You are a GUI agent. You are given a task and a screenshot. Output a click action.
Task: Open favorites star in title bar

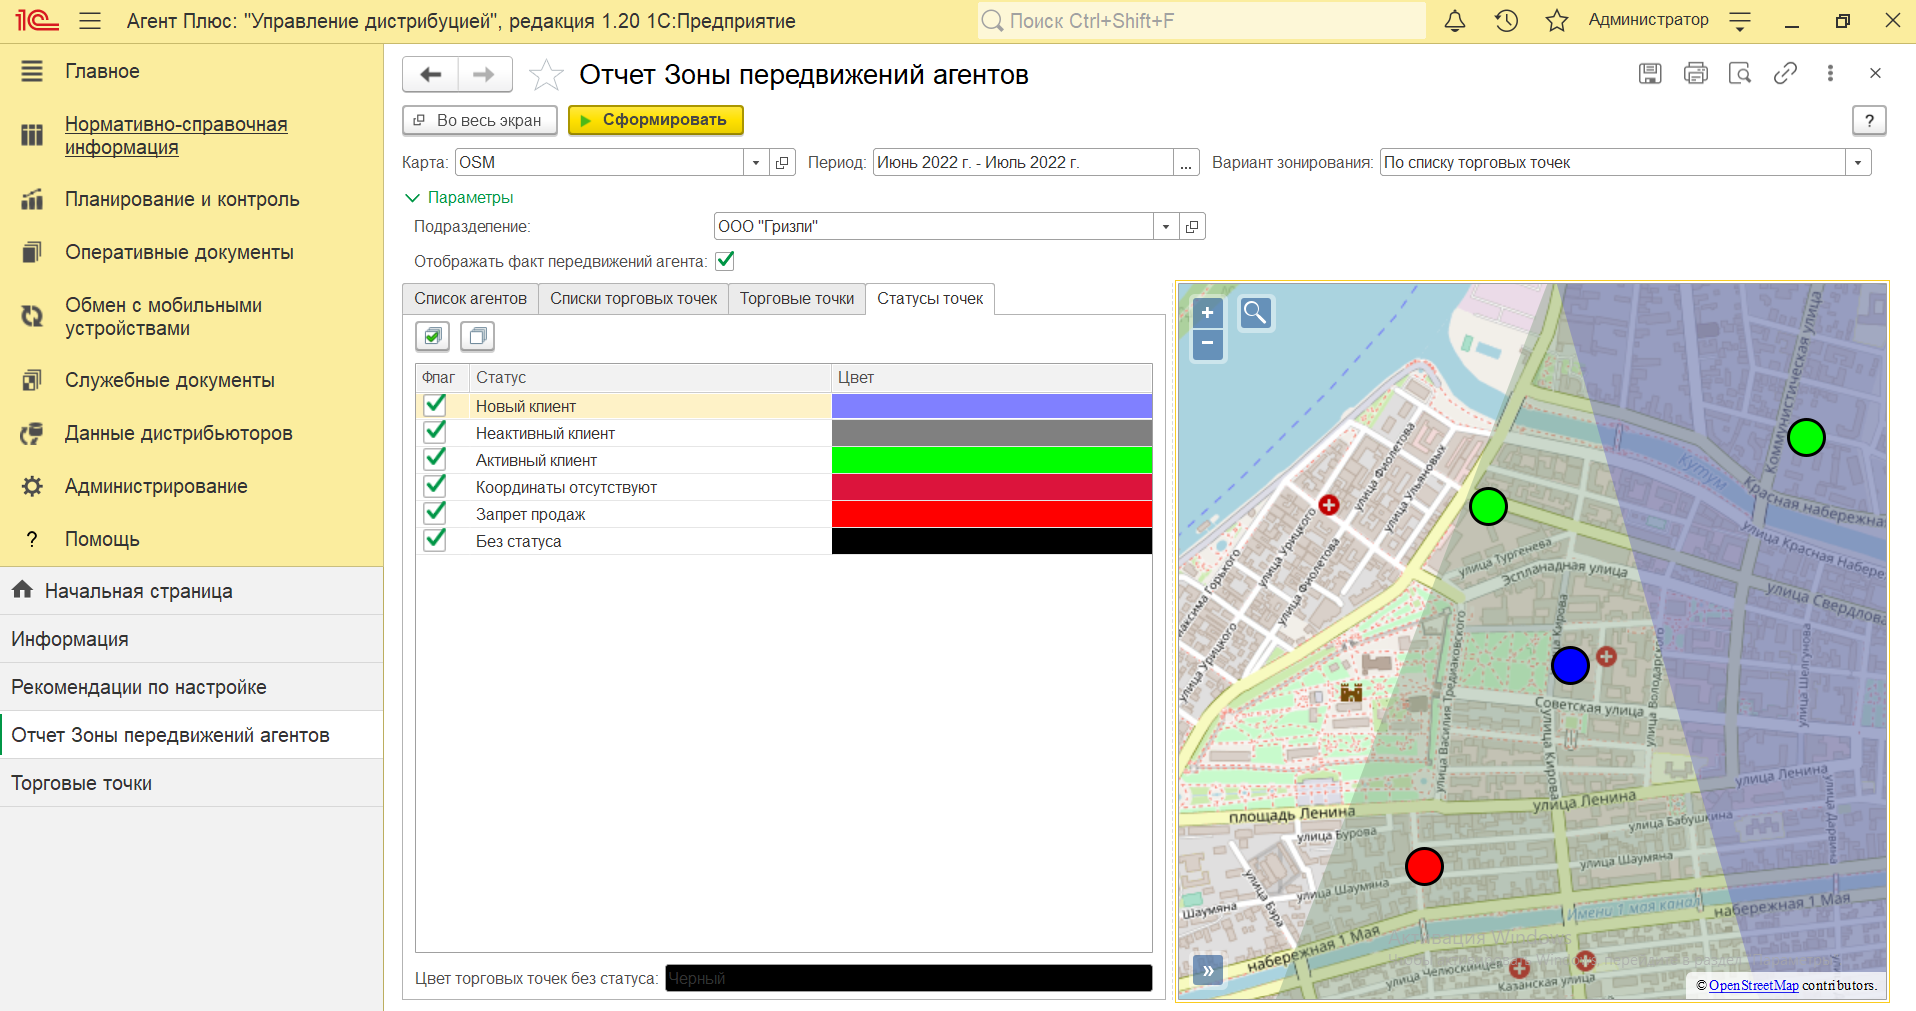[x=1556, y=21]
